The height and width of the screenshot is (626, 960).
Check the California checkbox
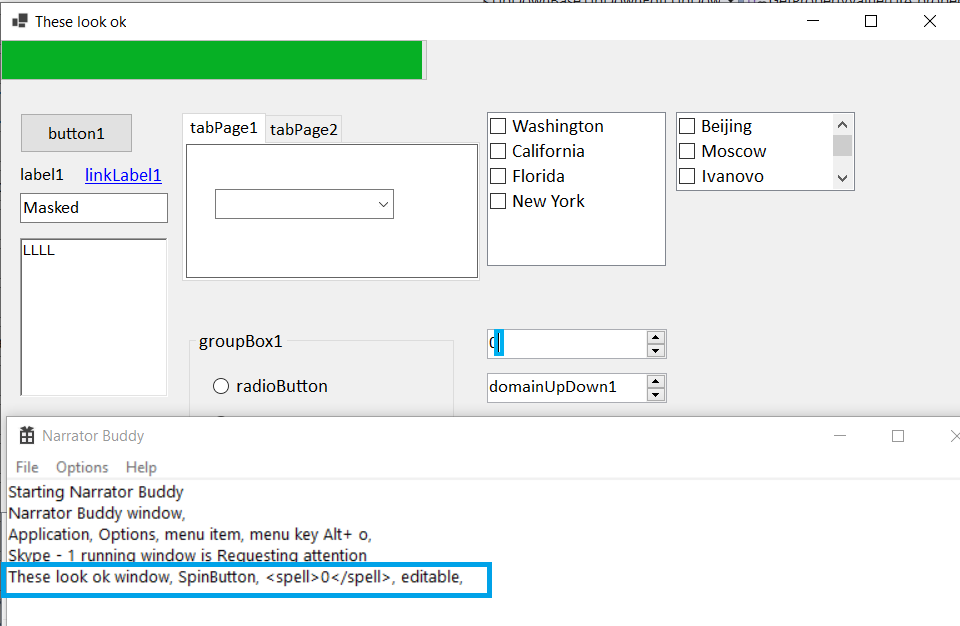tap(498, 151)
